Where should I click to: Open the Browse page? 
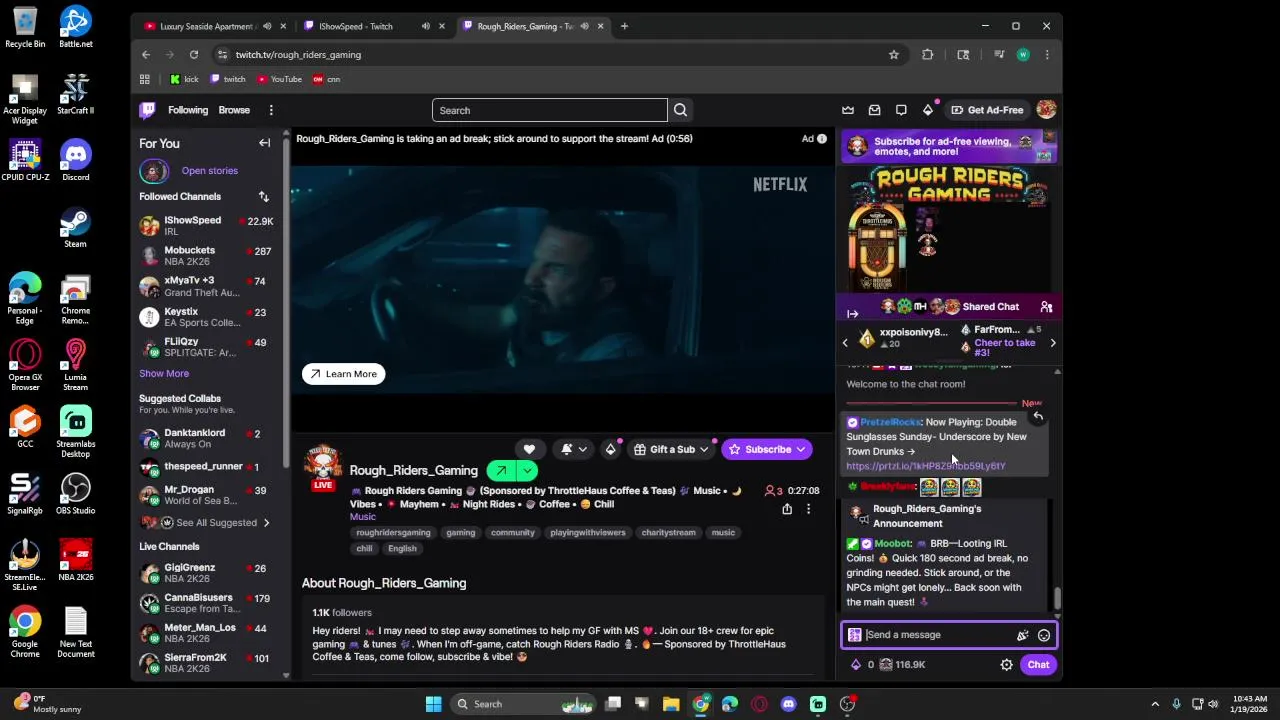(234, 110)
